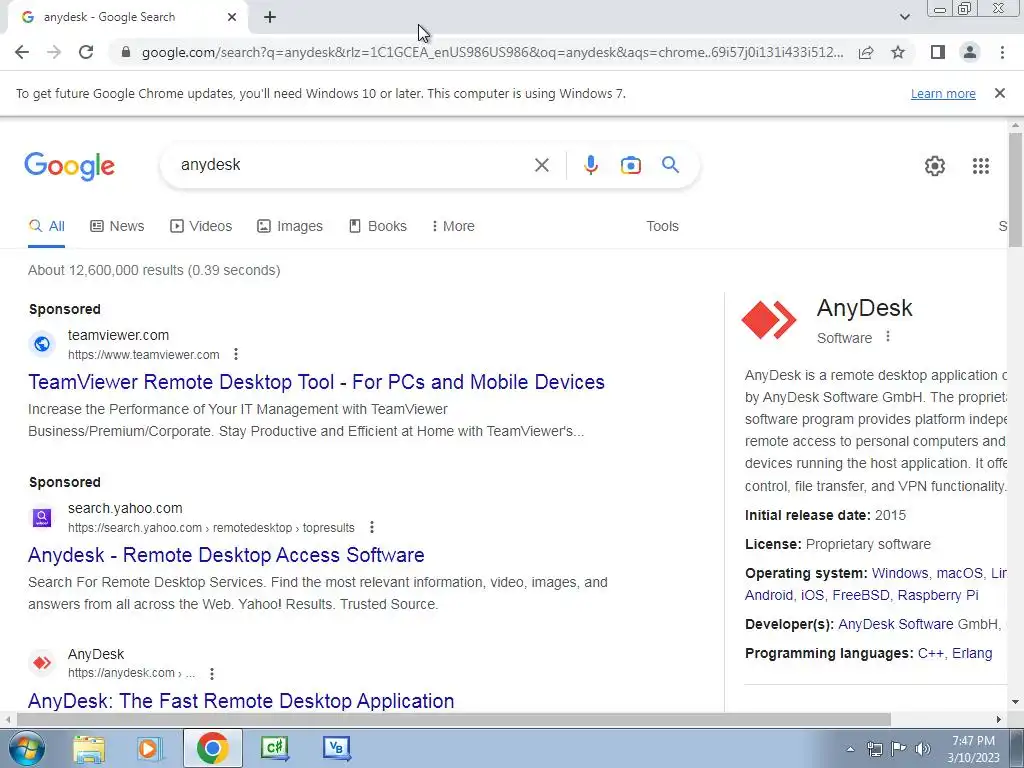This screenshot has width=1024, height=768.
Task: Open the Erlang programming language link
Action: 972,654
